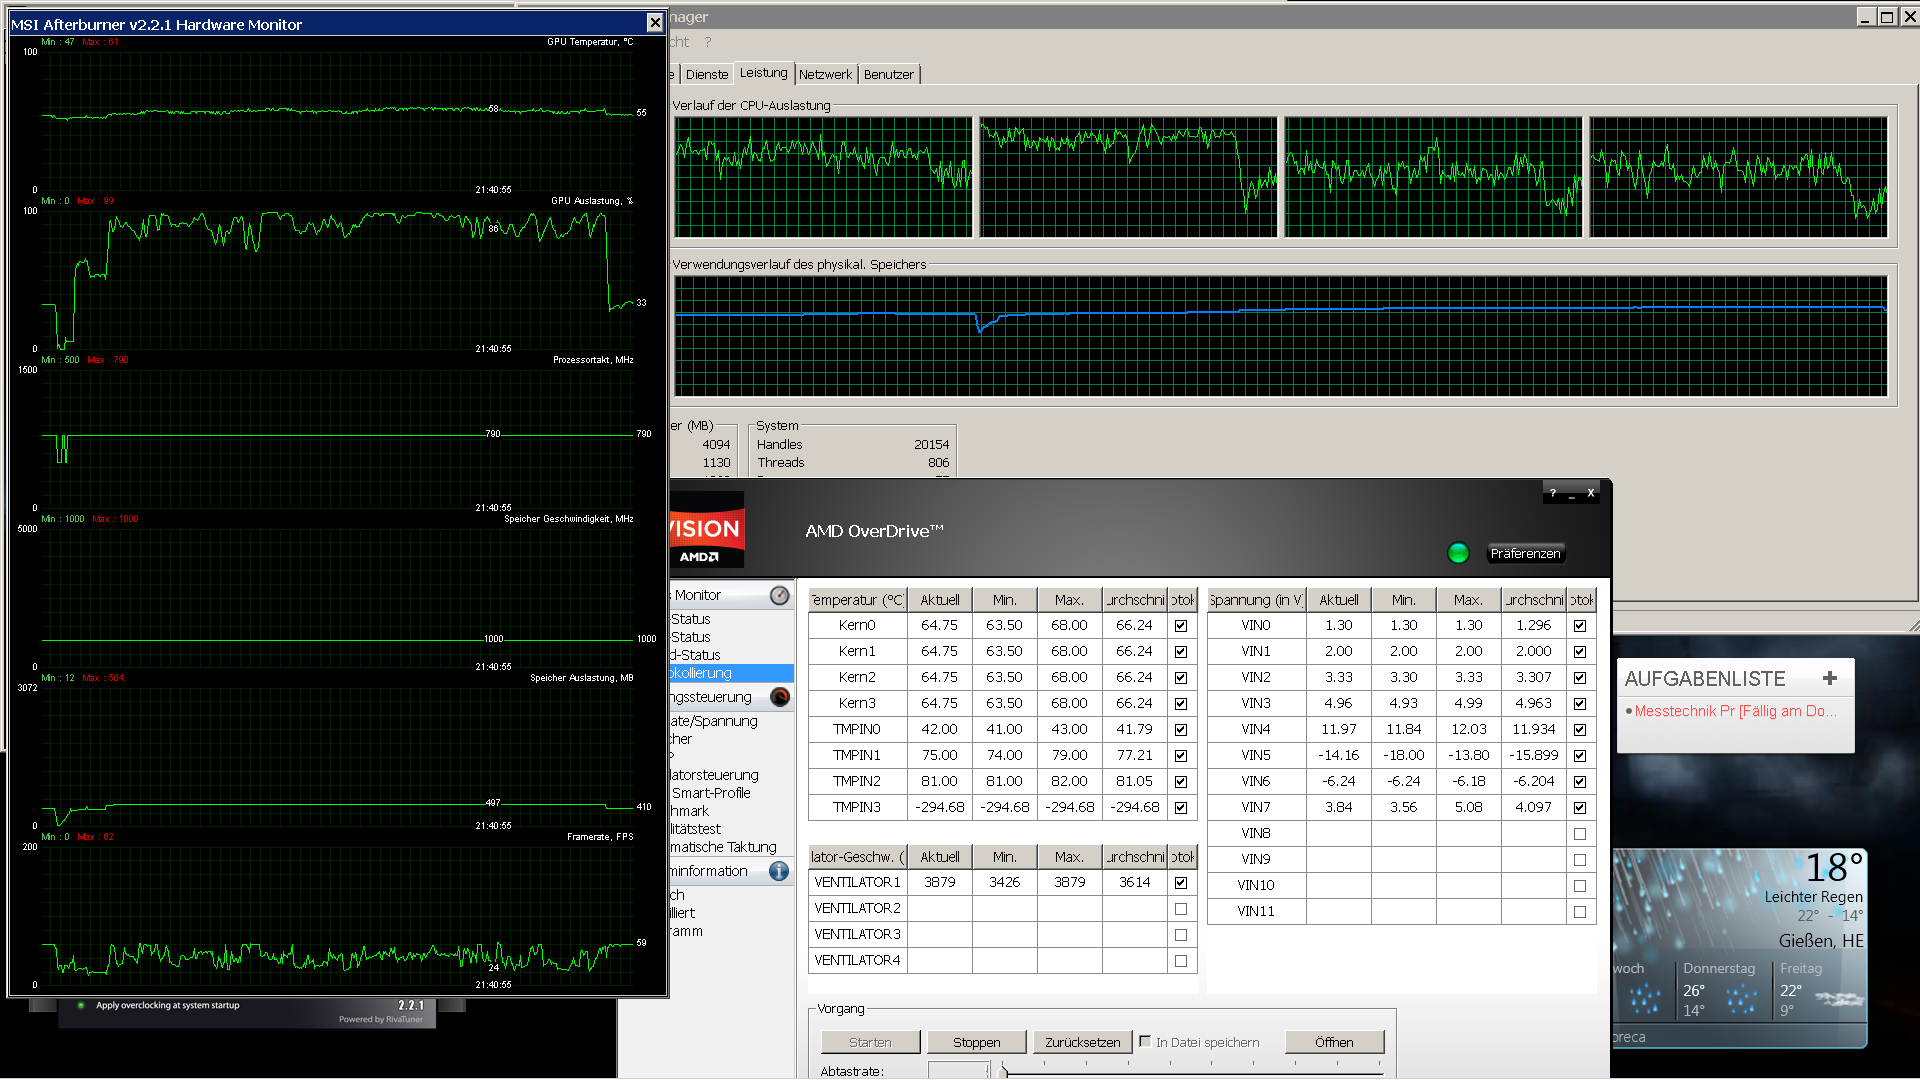Switch to the Netzwerk tab
Image resolution: width=1920 pixels, height=1080 pixels.
coord(825,75)
